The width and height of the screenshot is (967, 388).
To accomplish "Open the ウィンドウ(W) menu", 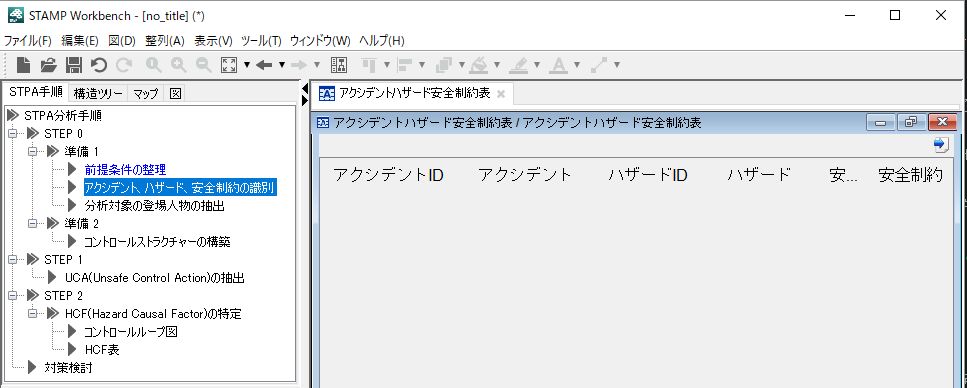I will [320, 41].
